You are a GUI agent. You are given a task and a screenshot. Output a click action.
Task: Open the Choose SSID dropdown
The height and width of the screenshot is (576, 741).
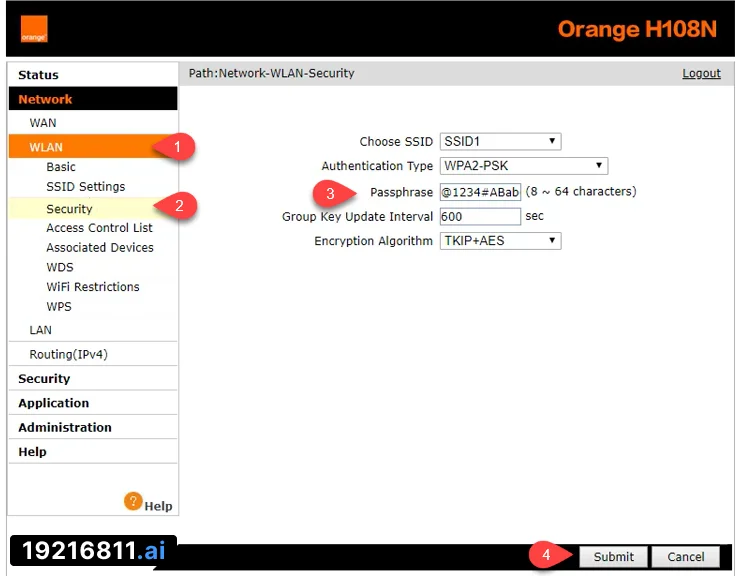click(500, 141)
